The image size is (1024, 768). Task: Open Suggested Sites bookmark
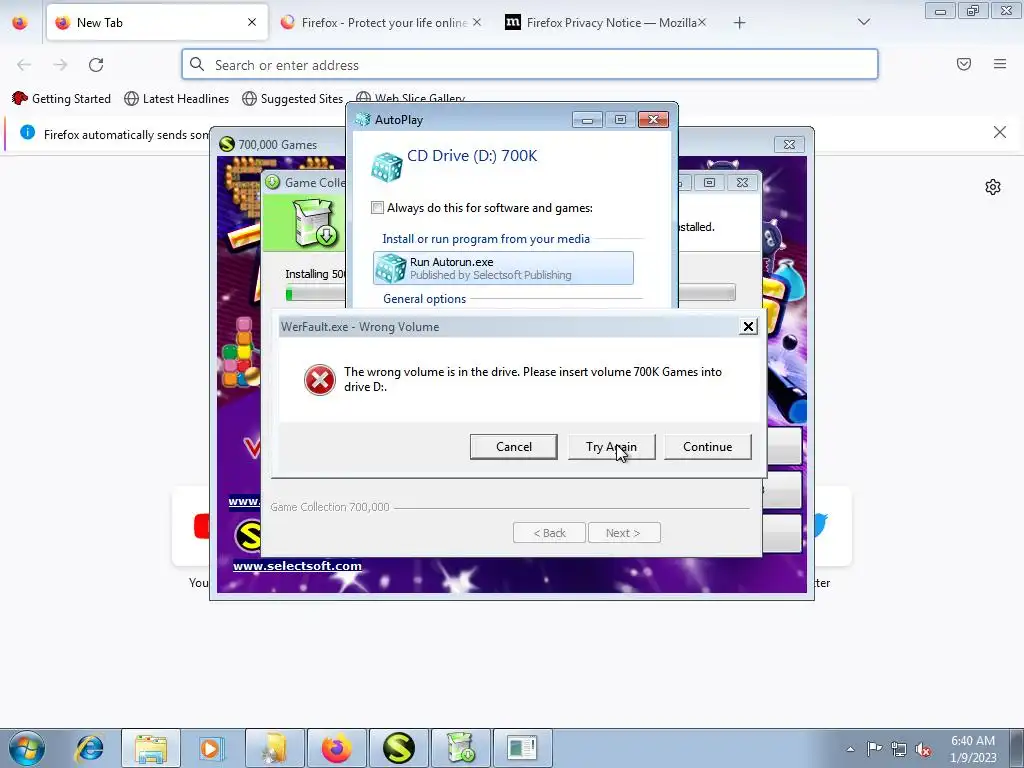point(293,99)
